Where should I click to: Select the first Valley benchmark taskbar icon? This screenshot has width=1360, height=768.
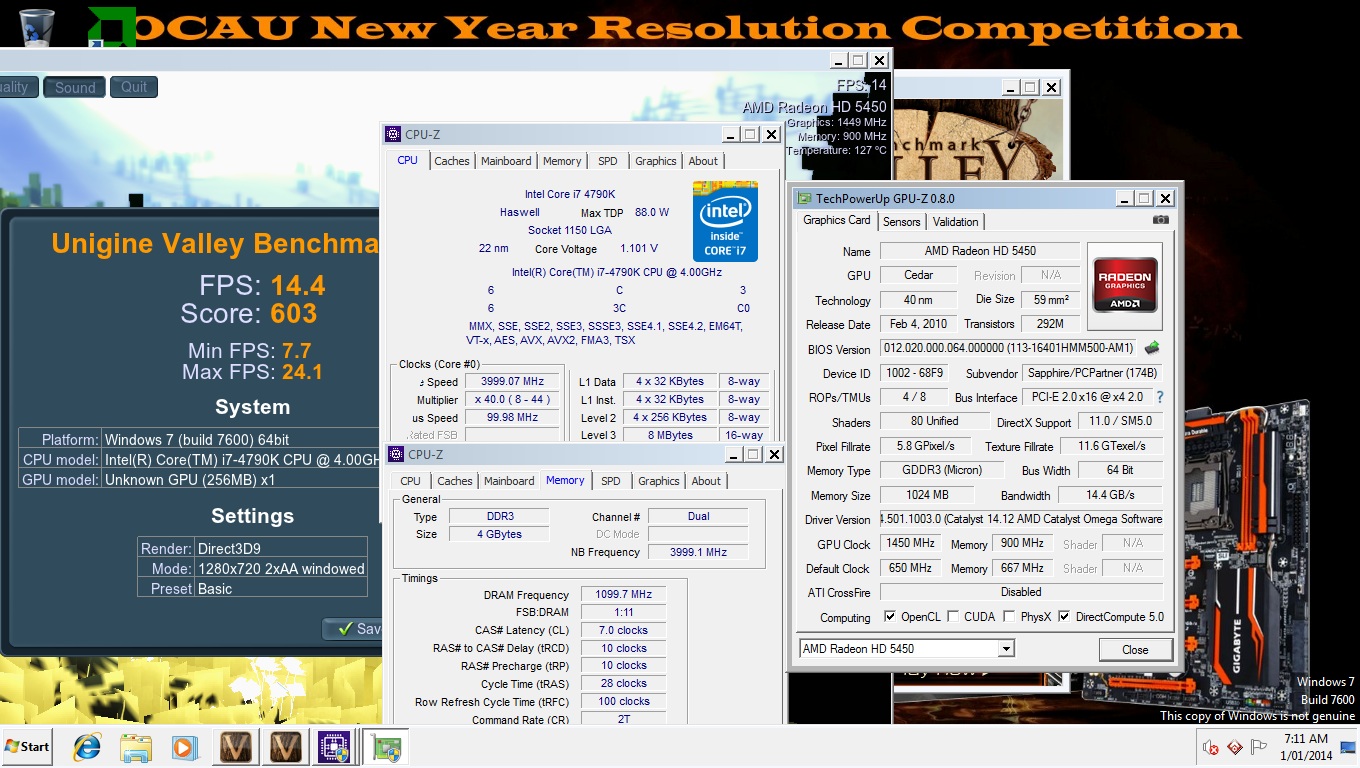point(237,747)
